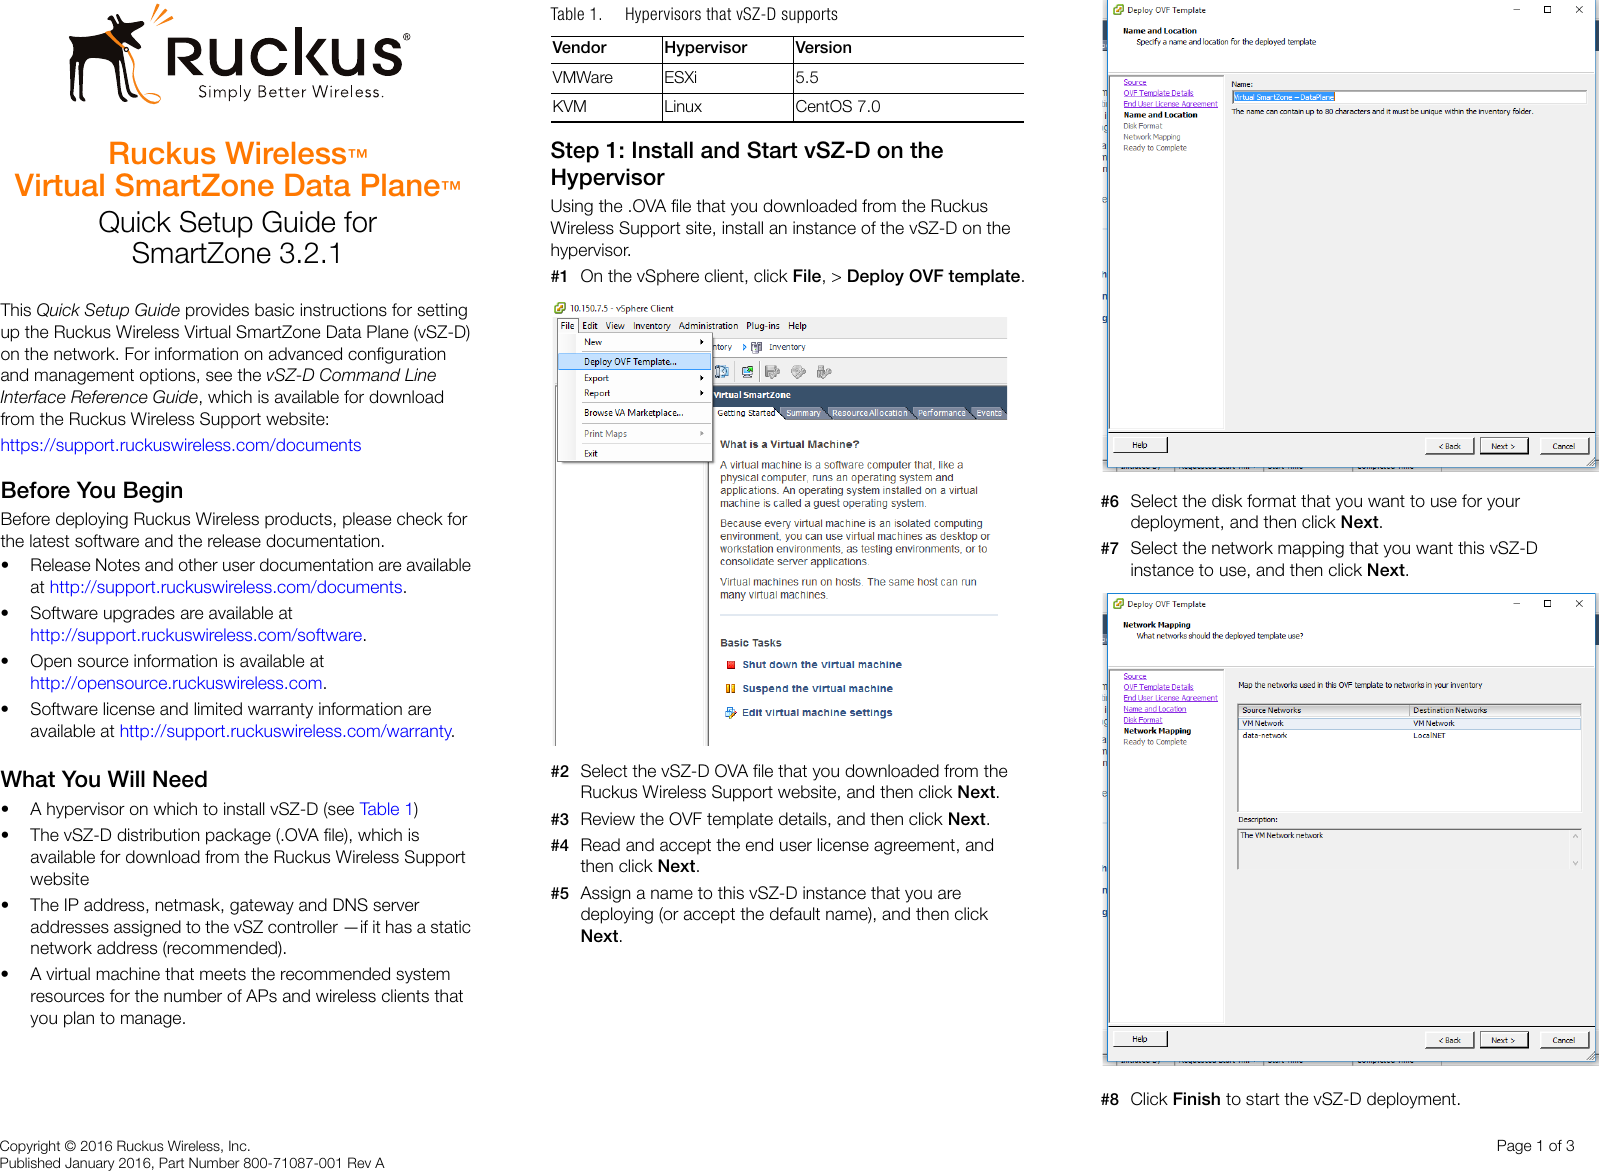
Task: Follow the Table 1 cross-reference link
Action: point(386,809)
